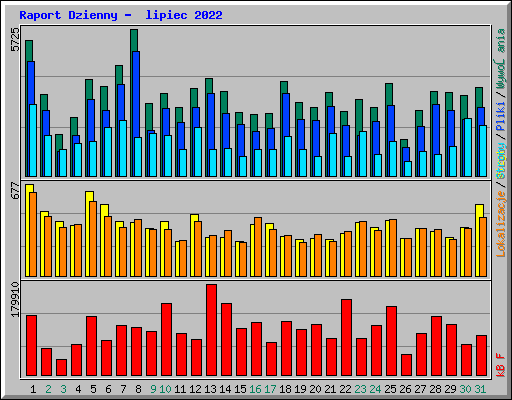Select the yellow bar for day 31
The image size is (512, 400).
click(478, 240)
